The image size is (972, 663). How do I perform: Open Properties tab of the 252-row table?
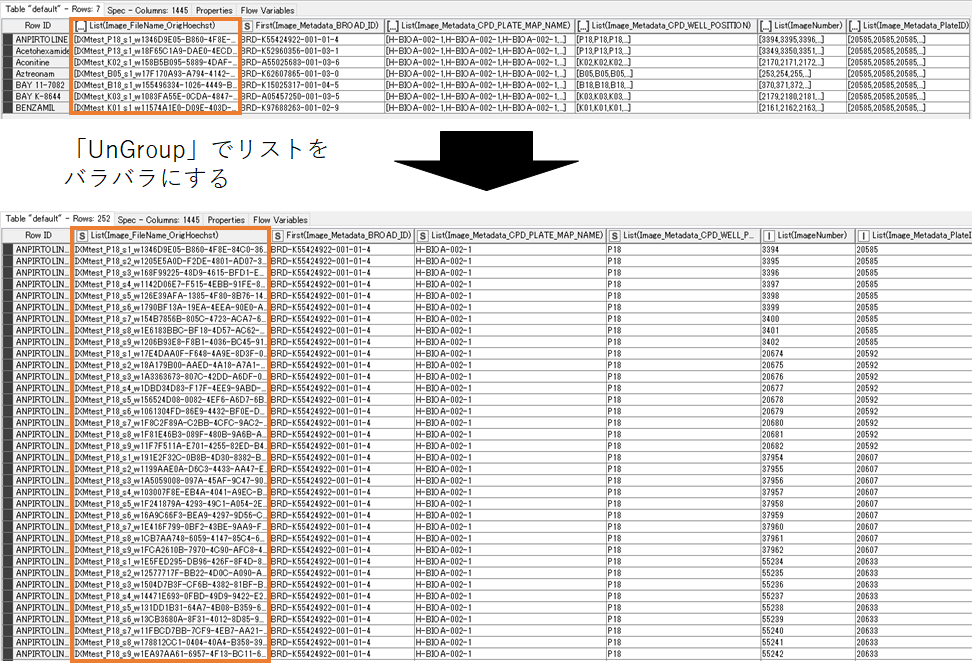226,220
